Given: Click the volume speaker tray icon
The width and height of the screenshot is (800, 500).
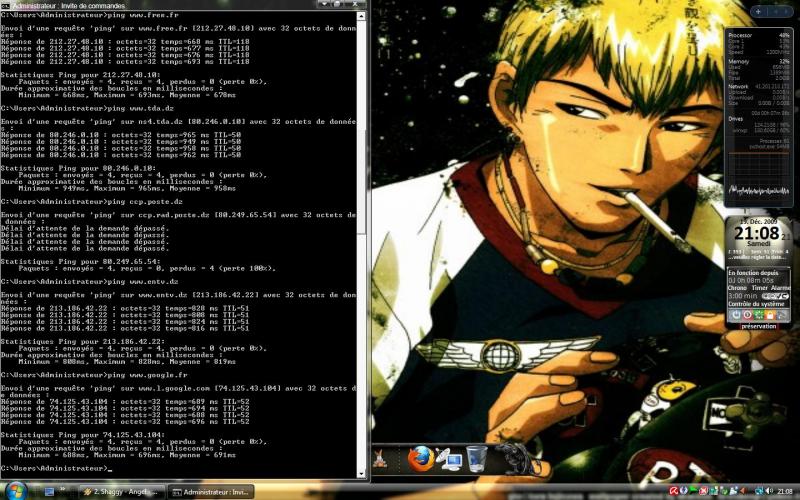Looking at the screenshot, I should pyautogui.click(x=768, y=491).
